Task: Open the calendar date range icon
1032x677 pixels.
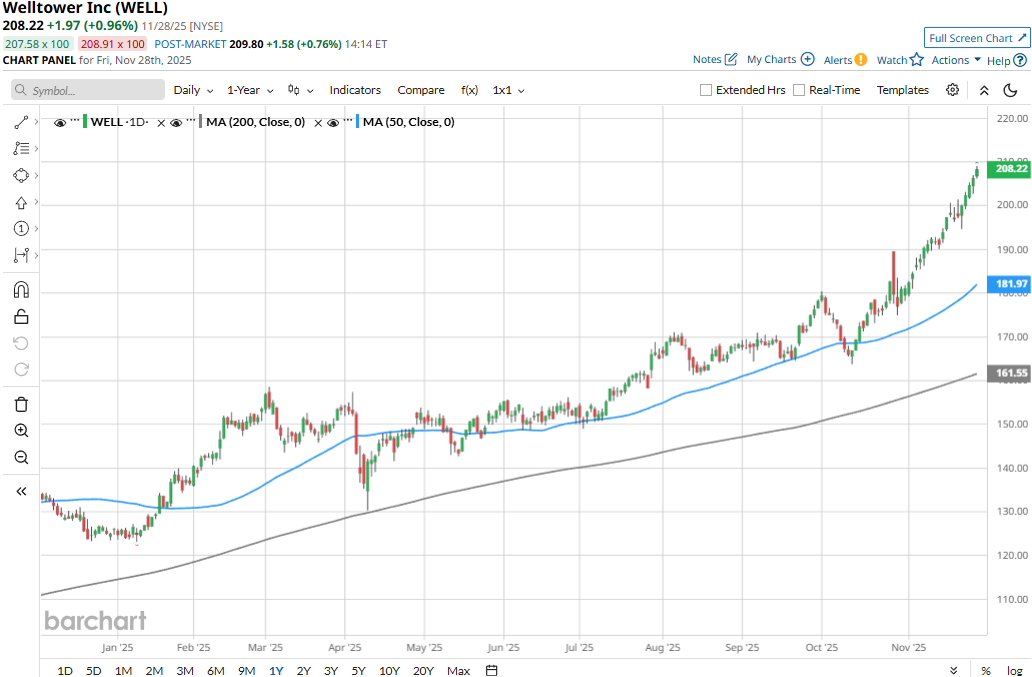Action: pos(492,670)
